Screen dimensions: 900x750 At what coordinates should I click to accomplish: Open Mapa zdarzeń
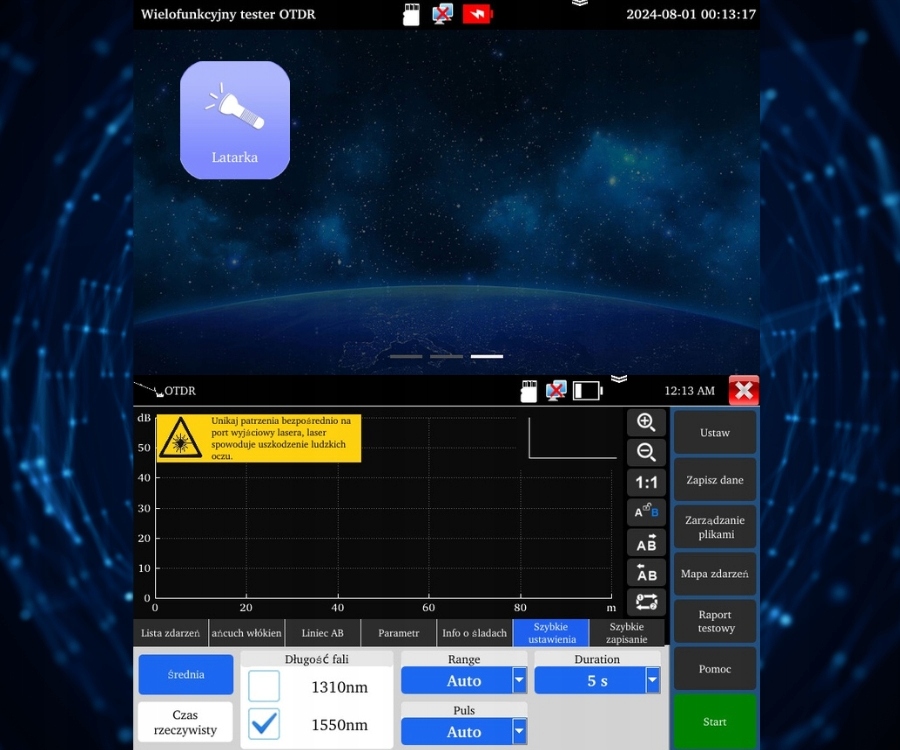(x=715, y=574)
